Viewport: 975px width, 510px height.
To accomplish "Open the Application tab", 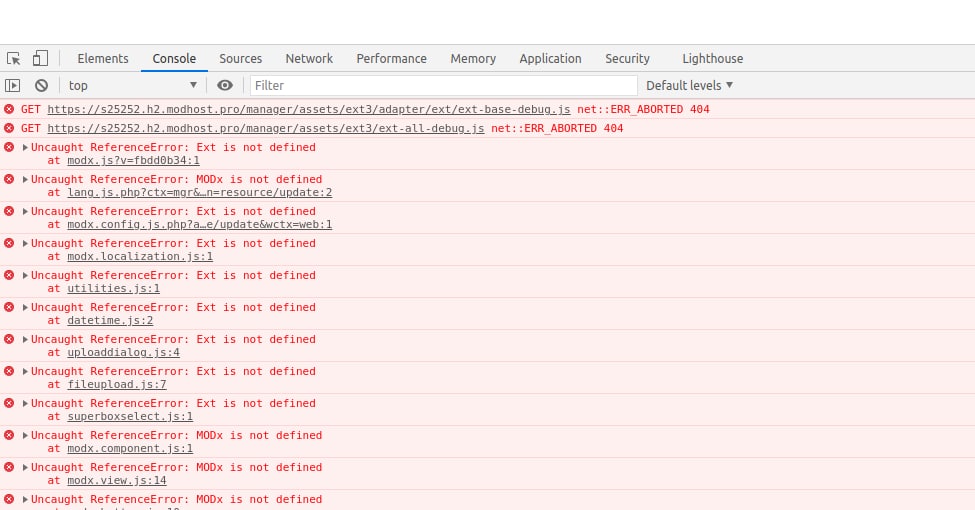I will click(x=550, y=58).
